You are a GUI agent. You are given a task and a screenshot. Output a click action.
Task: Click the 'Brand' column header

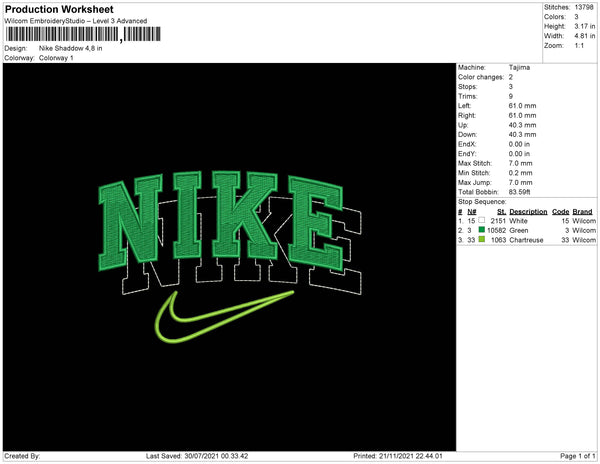click(x=582, y=212)
